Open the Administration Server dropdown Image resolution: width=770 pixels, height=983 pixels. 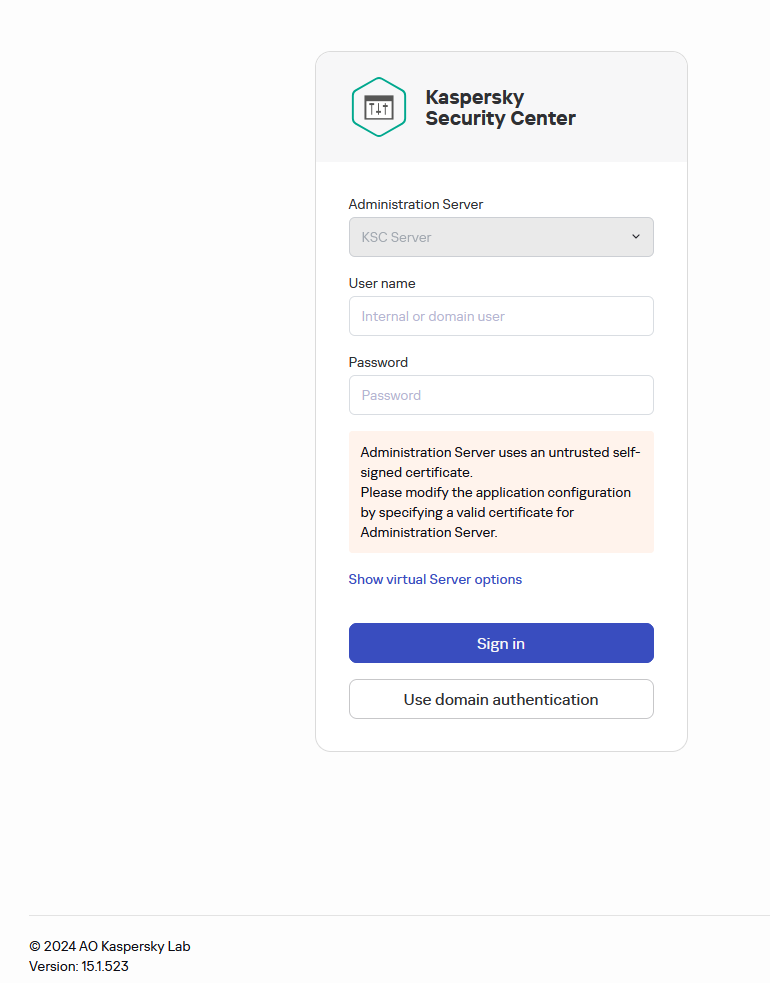500,237
